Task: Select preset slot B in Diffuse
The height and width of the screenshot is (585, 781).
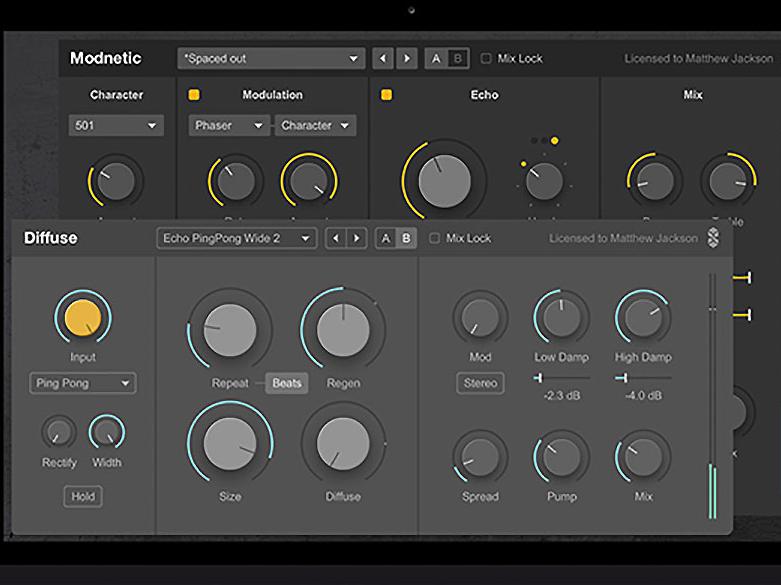Action: click(406, 238)
